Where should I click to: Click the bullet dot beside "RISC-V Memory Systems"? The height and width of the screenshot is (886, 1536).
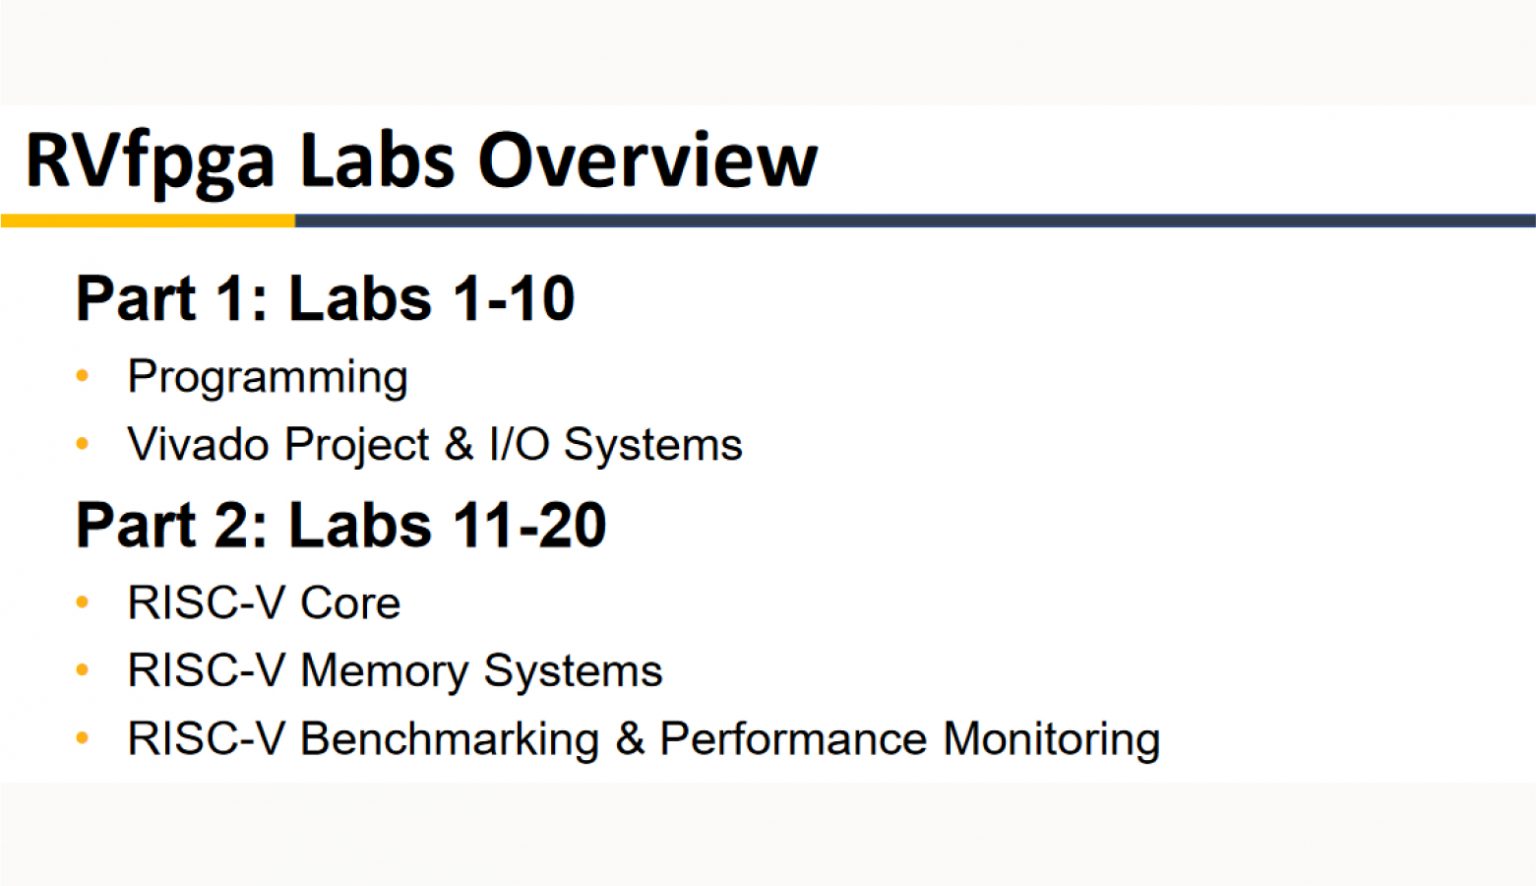83,670
